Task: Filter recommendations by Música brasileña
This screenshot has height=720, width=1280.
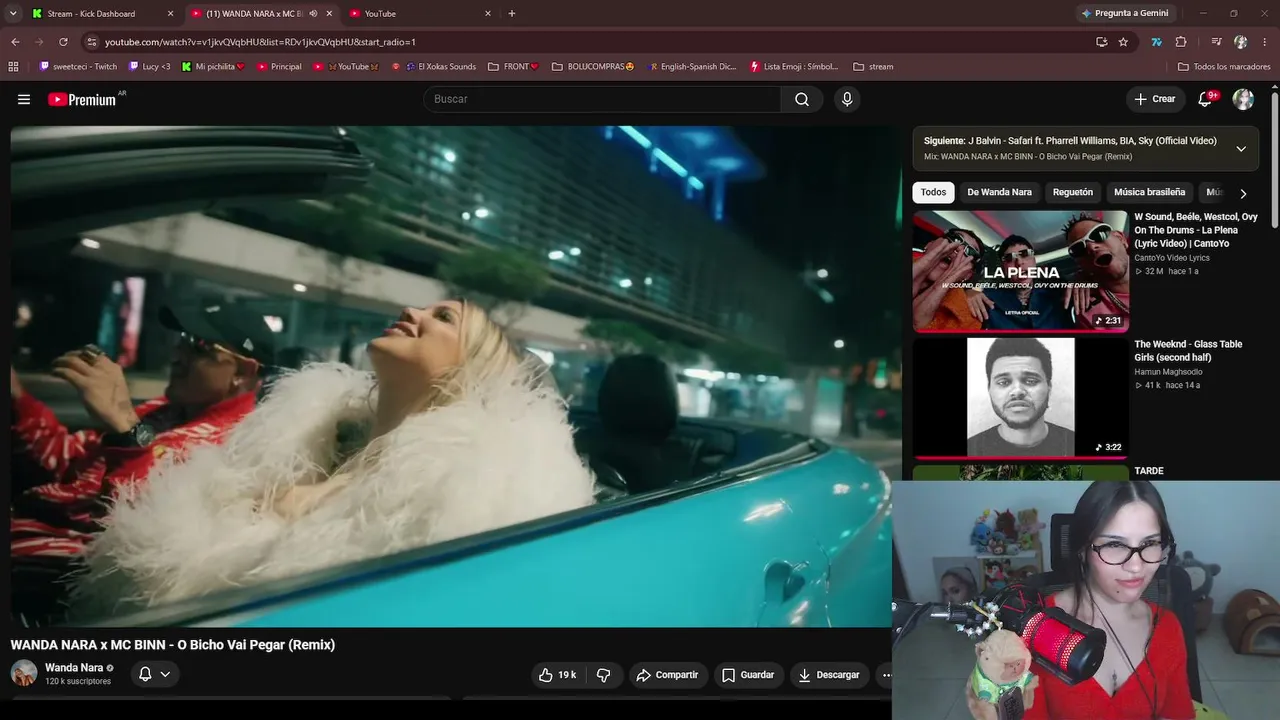Action: click(1149, 192)
